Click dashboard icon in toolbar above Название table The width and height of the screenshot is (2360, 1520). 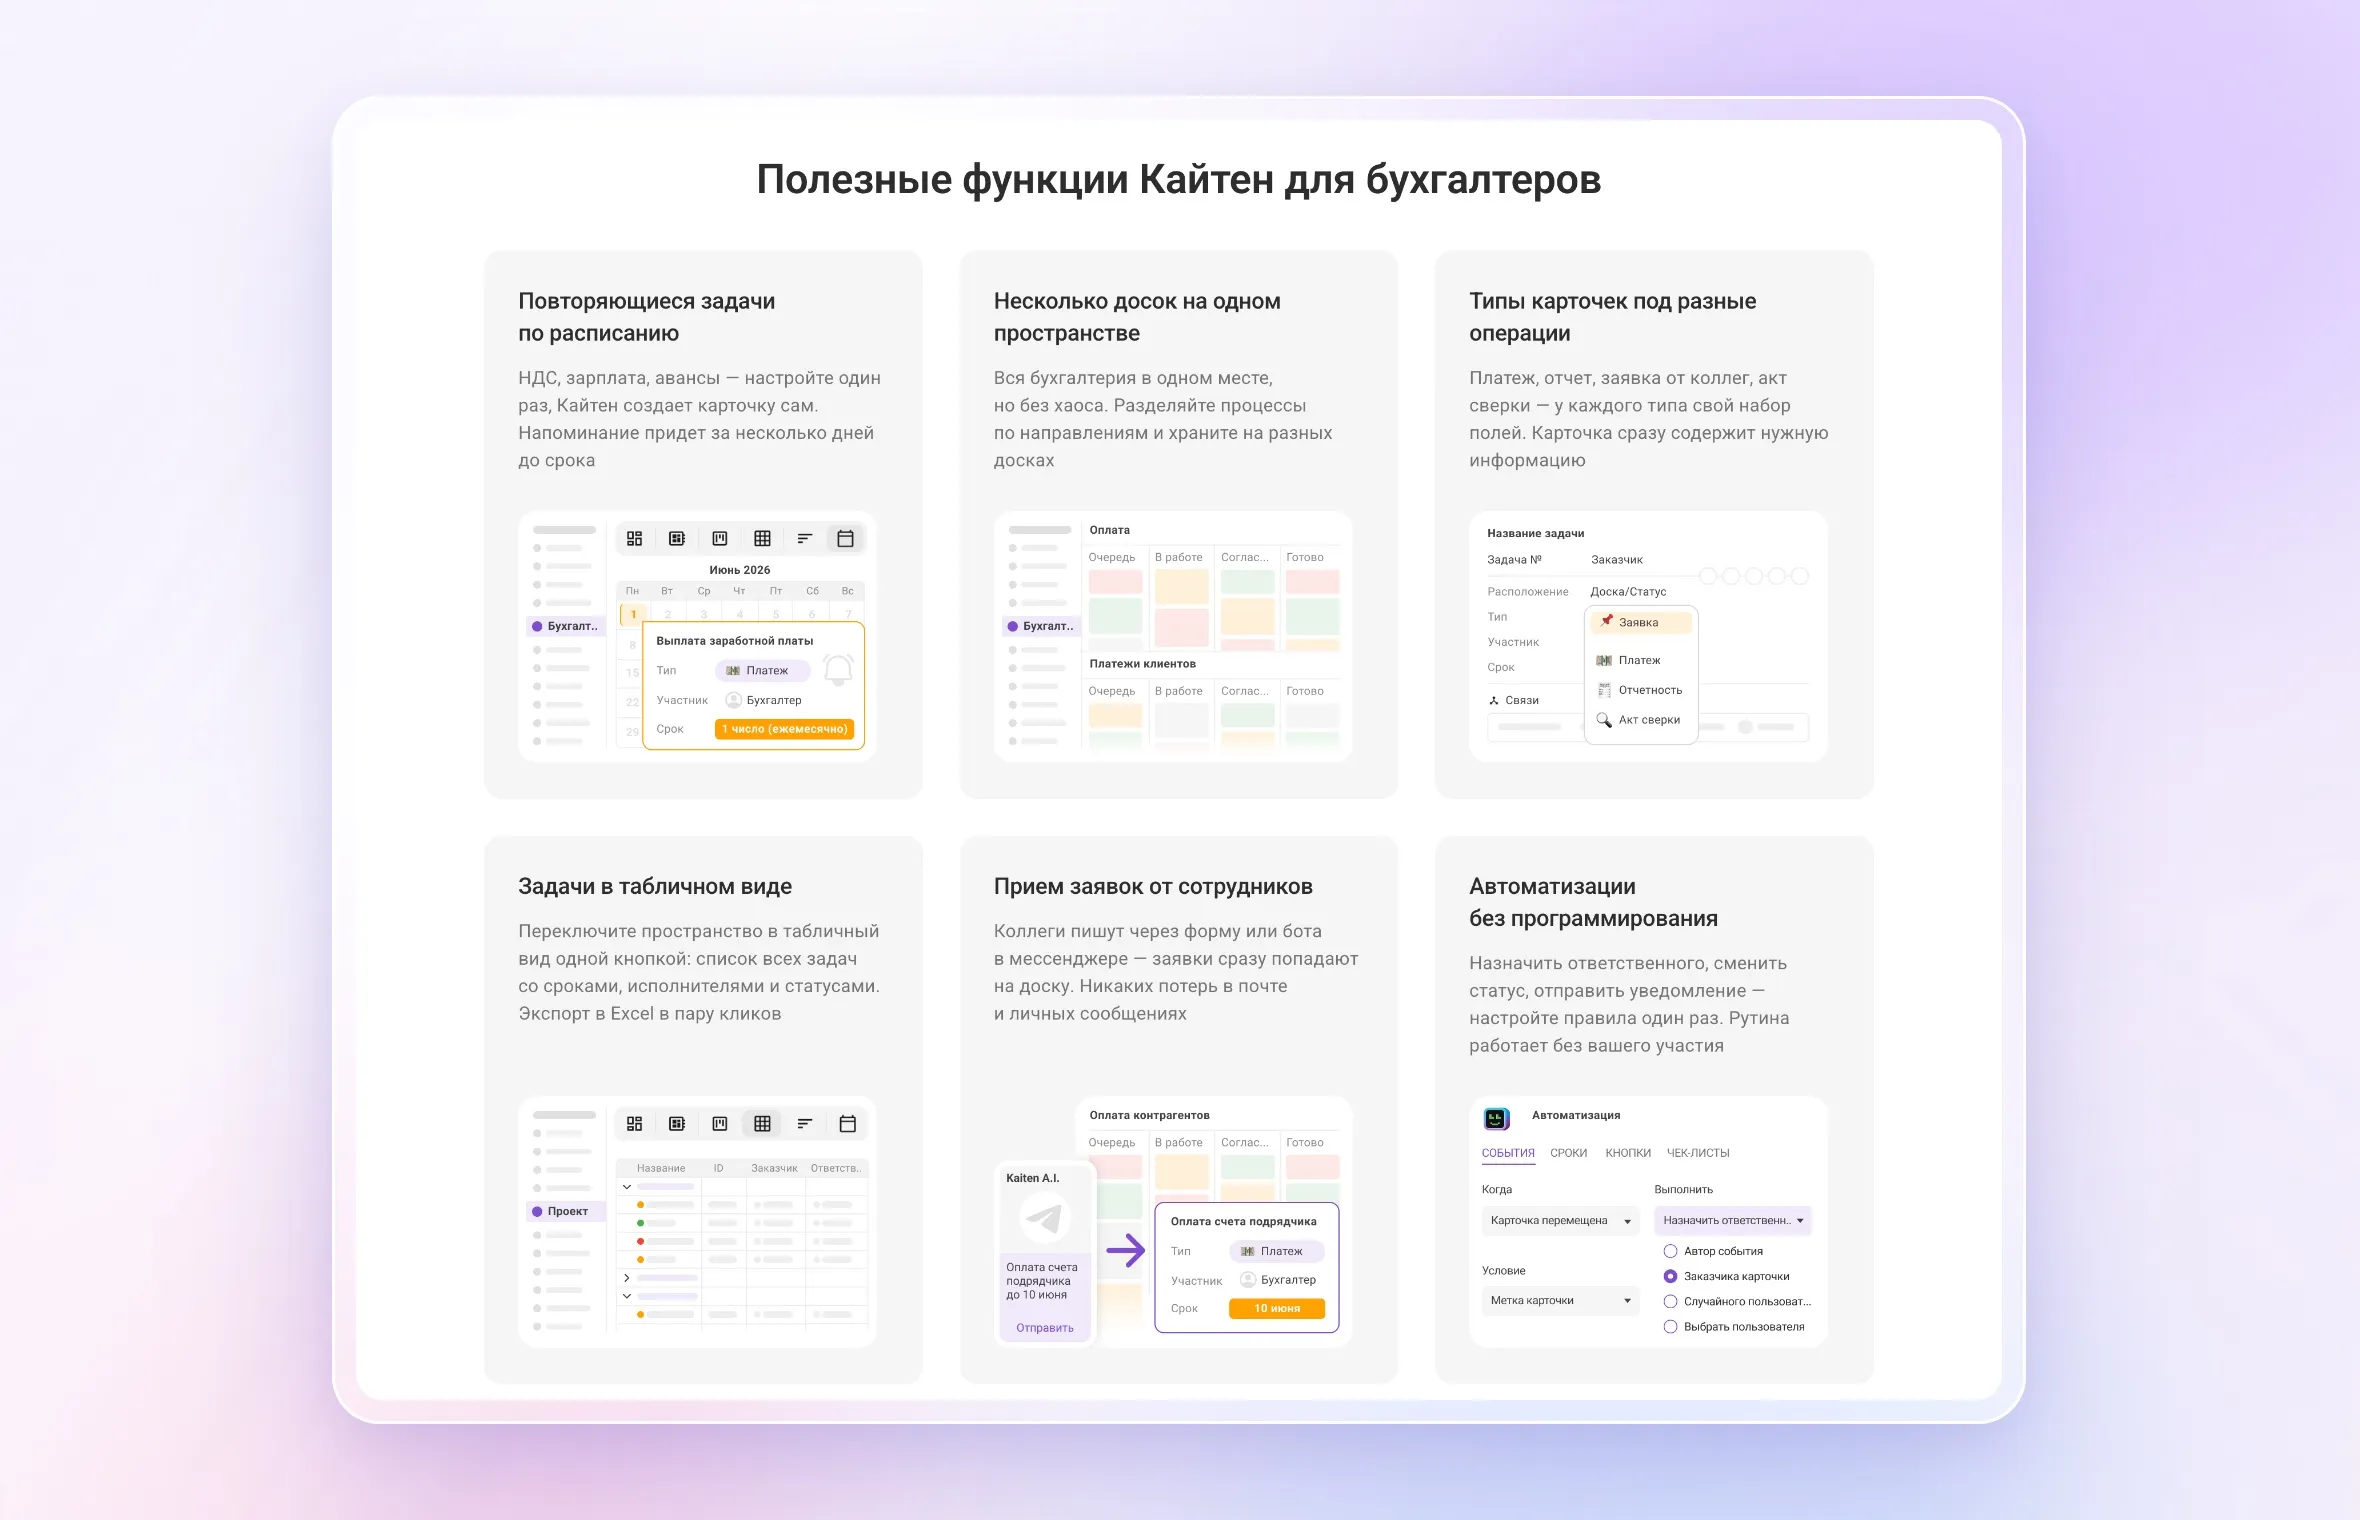pos(634,1124)
